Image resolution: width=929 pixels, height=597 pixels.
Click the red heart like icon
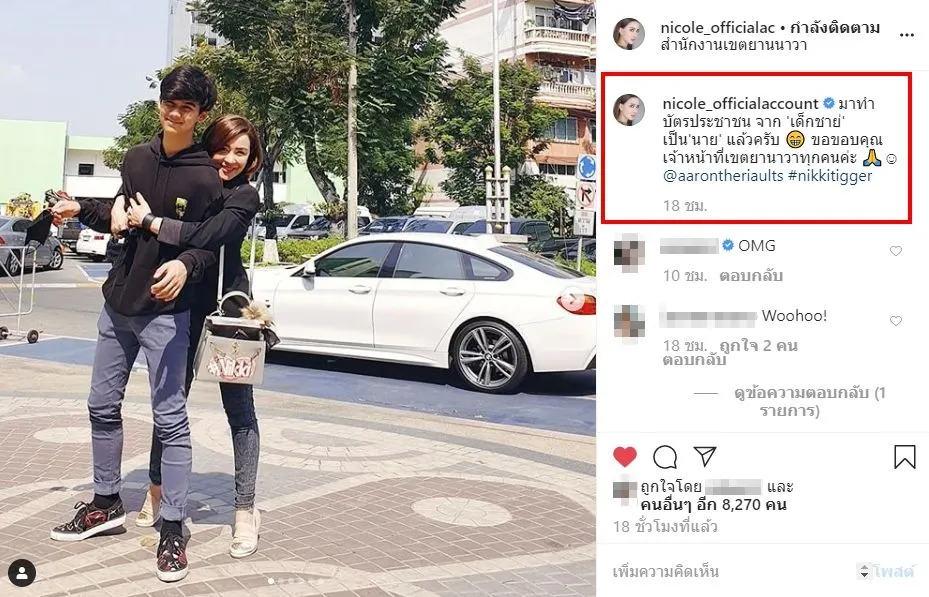[x=624, y=457]
